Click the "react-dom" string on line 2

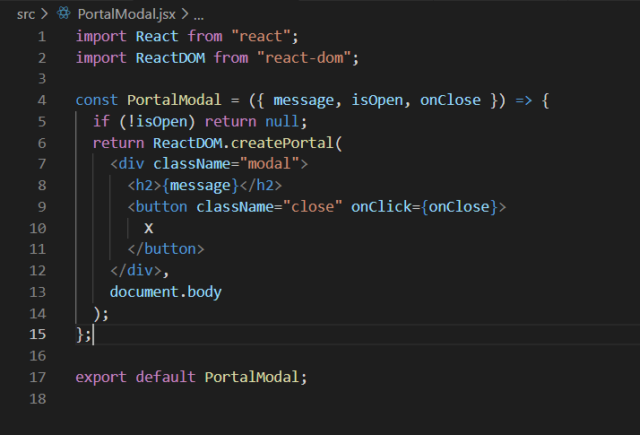304,58
